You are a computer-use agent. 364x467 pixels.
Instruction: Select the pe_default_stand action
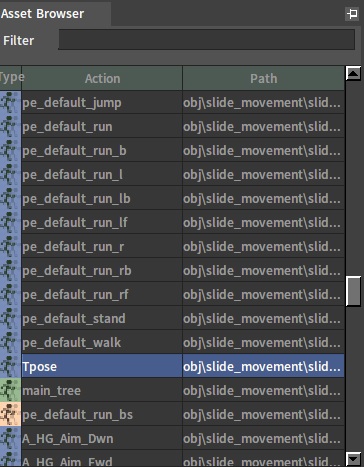coord(102,318)
